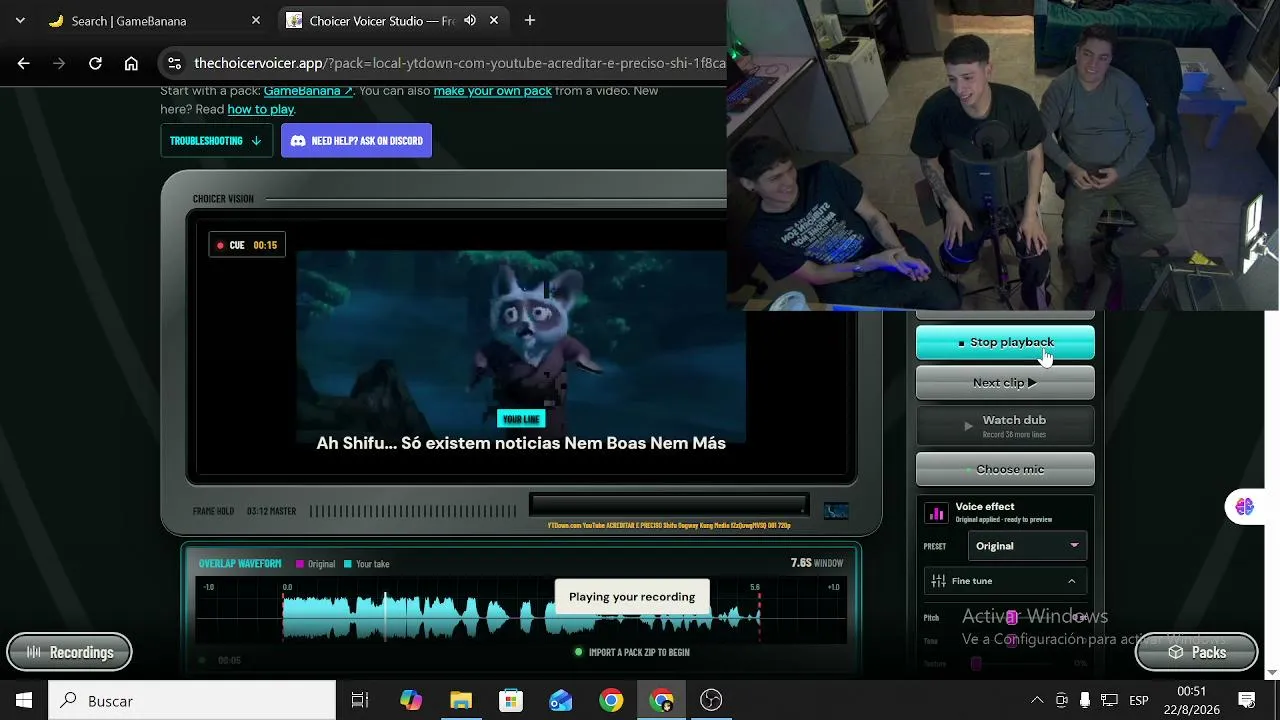Click the 'YOUR LINE' badge
The width and height of the screenshot is (1280, 720).
click(x=521, y=419)
